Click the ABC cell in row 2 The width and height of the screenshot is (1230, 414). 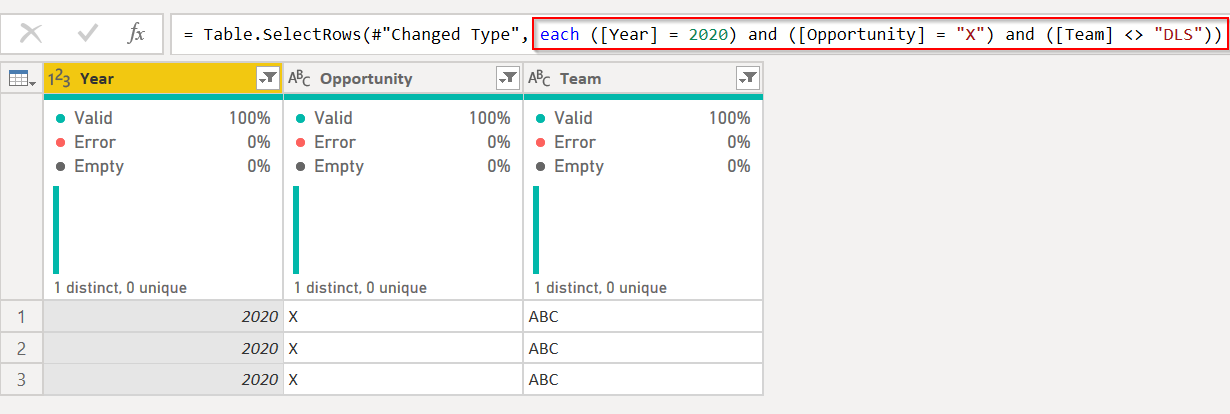(643, 348)
